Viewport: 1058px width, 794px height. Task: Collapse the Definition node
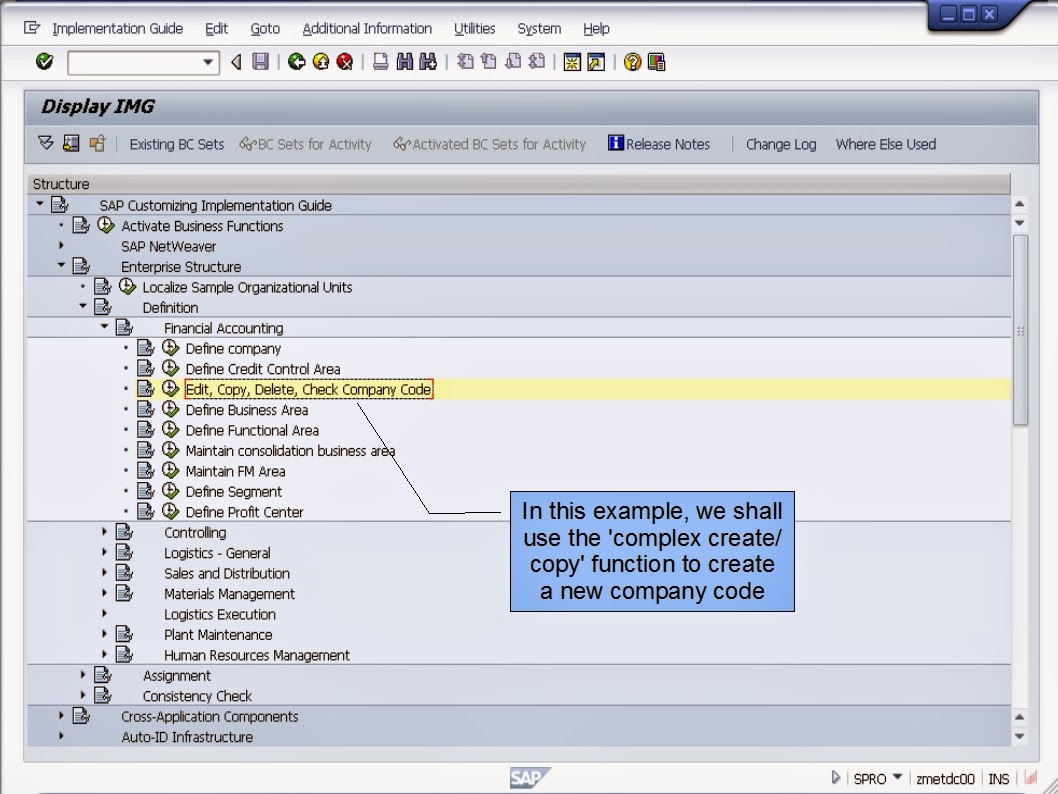point(83,306)
